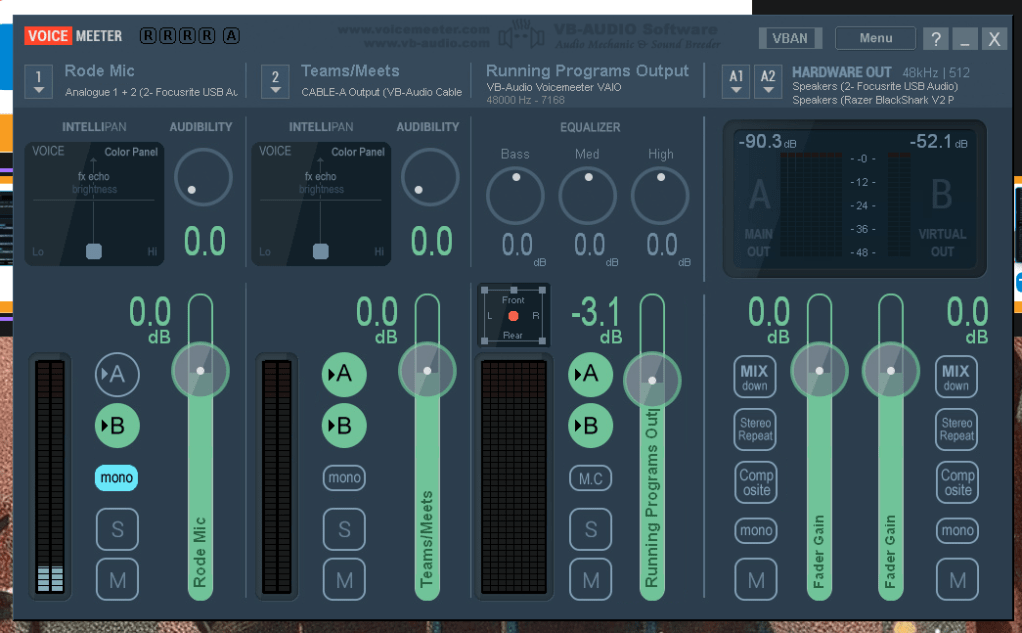Enable mono on Teams/Meets strip
This screenshot has height=633, width=1022.
[x=344, y=478]
